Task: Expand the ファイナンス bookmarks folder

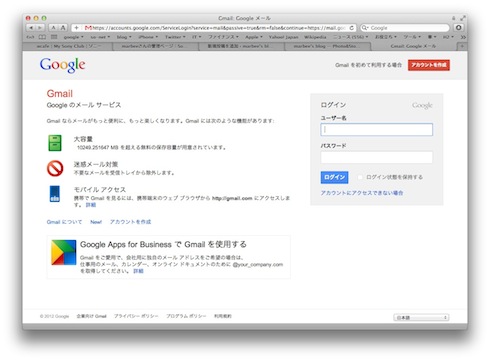Action: [x=223, y=37]
